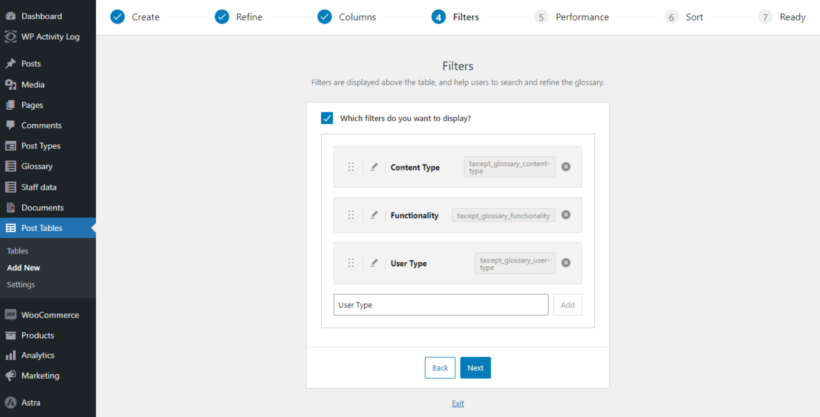Click the Analytics bar chart icon
This screenshot has height=417, width=820.
pyautogui.click(x=10, y=355)
